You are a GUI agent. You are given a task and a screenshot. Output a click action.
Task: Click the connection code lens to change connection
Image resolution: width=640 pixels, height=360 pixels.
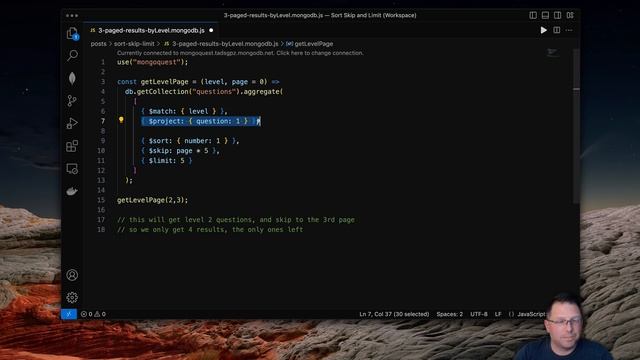pyautogui.click(x=240, y=53)
